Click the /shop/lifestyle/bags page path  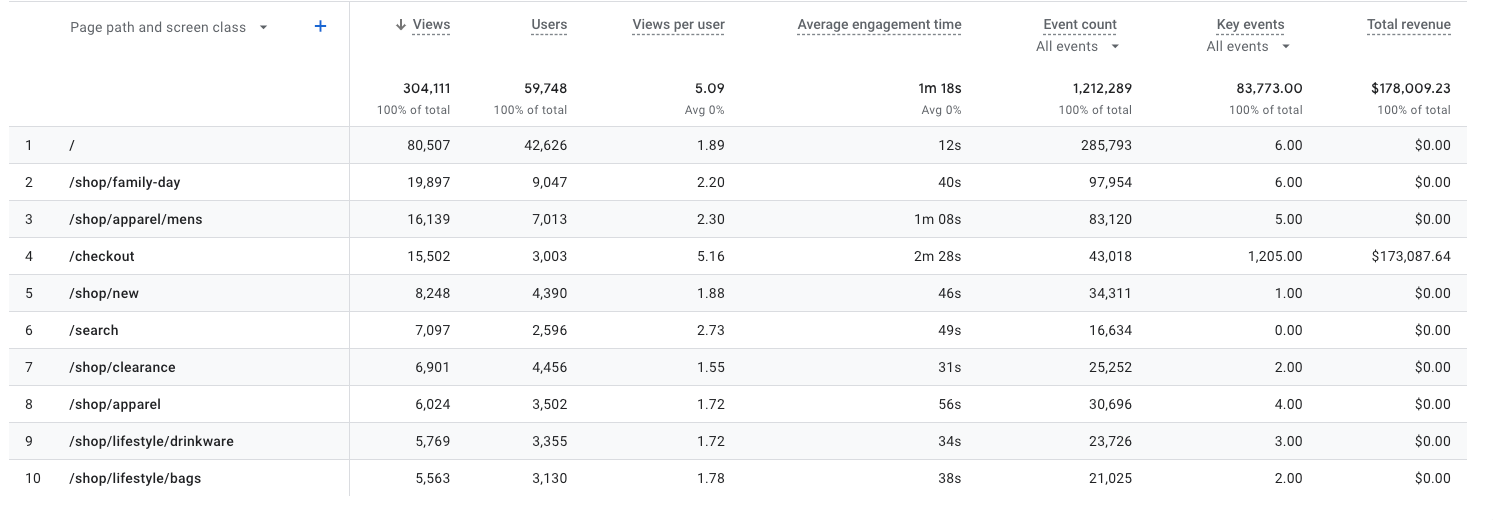click(135, 479)
